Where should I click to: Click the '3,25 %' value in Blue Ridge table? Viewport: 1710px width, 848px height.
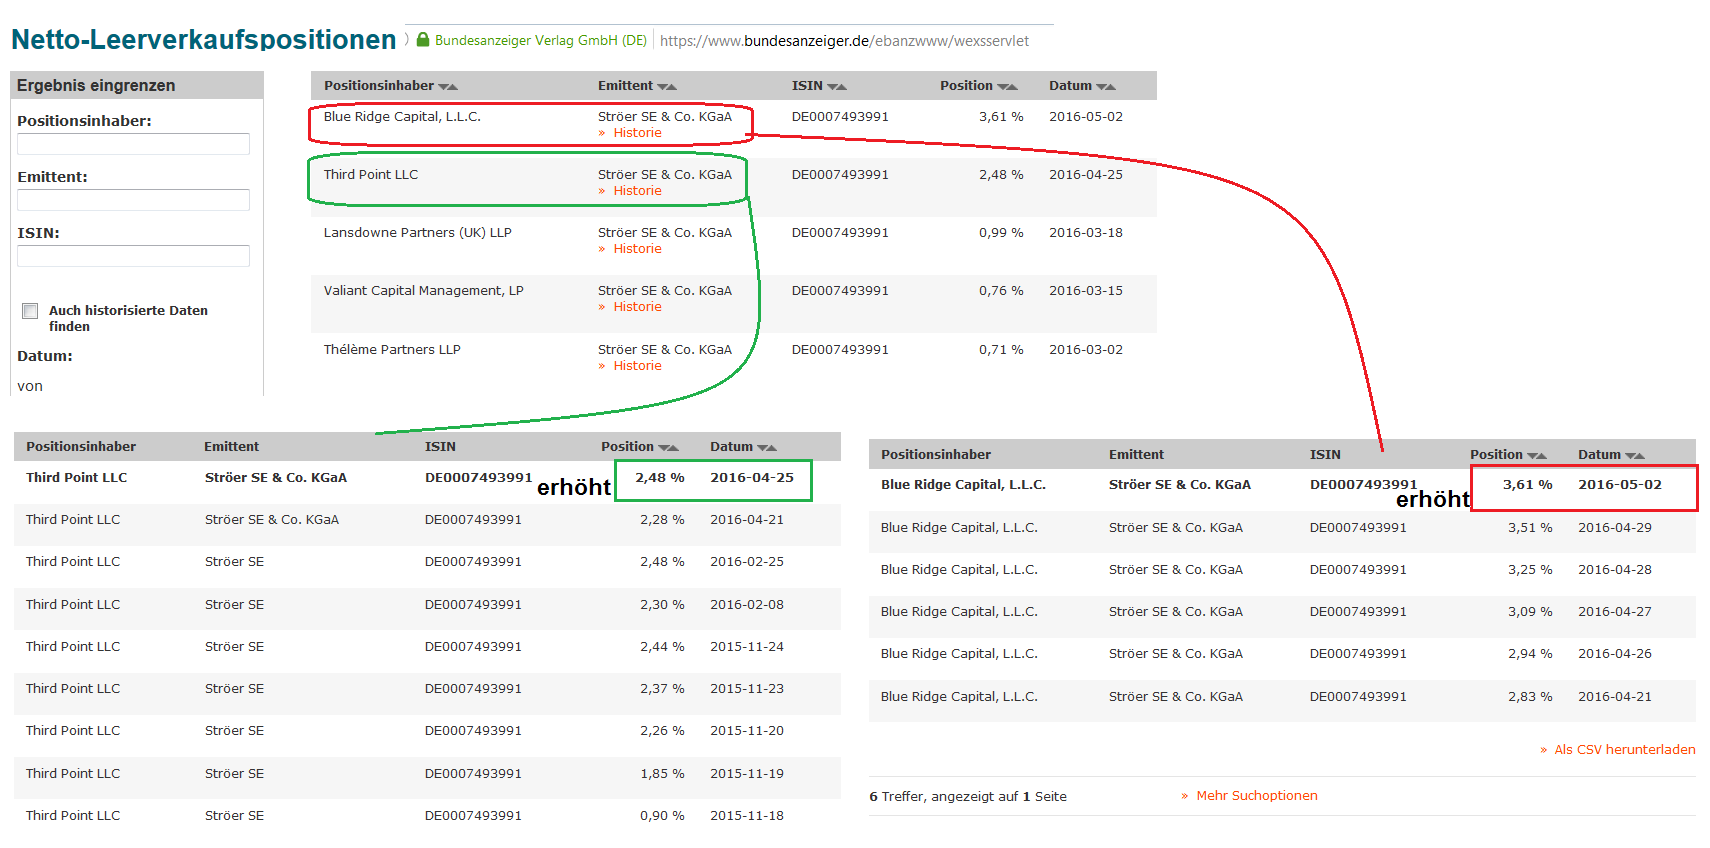coord(1530,570)
